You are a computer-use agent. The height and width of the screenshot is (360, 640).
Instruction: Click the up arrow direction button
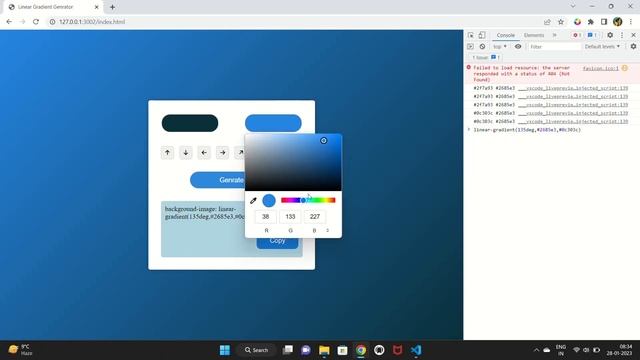167,153
